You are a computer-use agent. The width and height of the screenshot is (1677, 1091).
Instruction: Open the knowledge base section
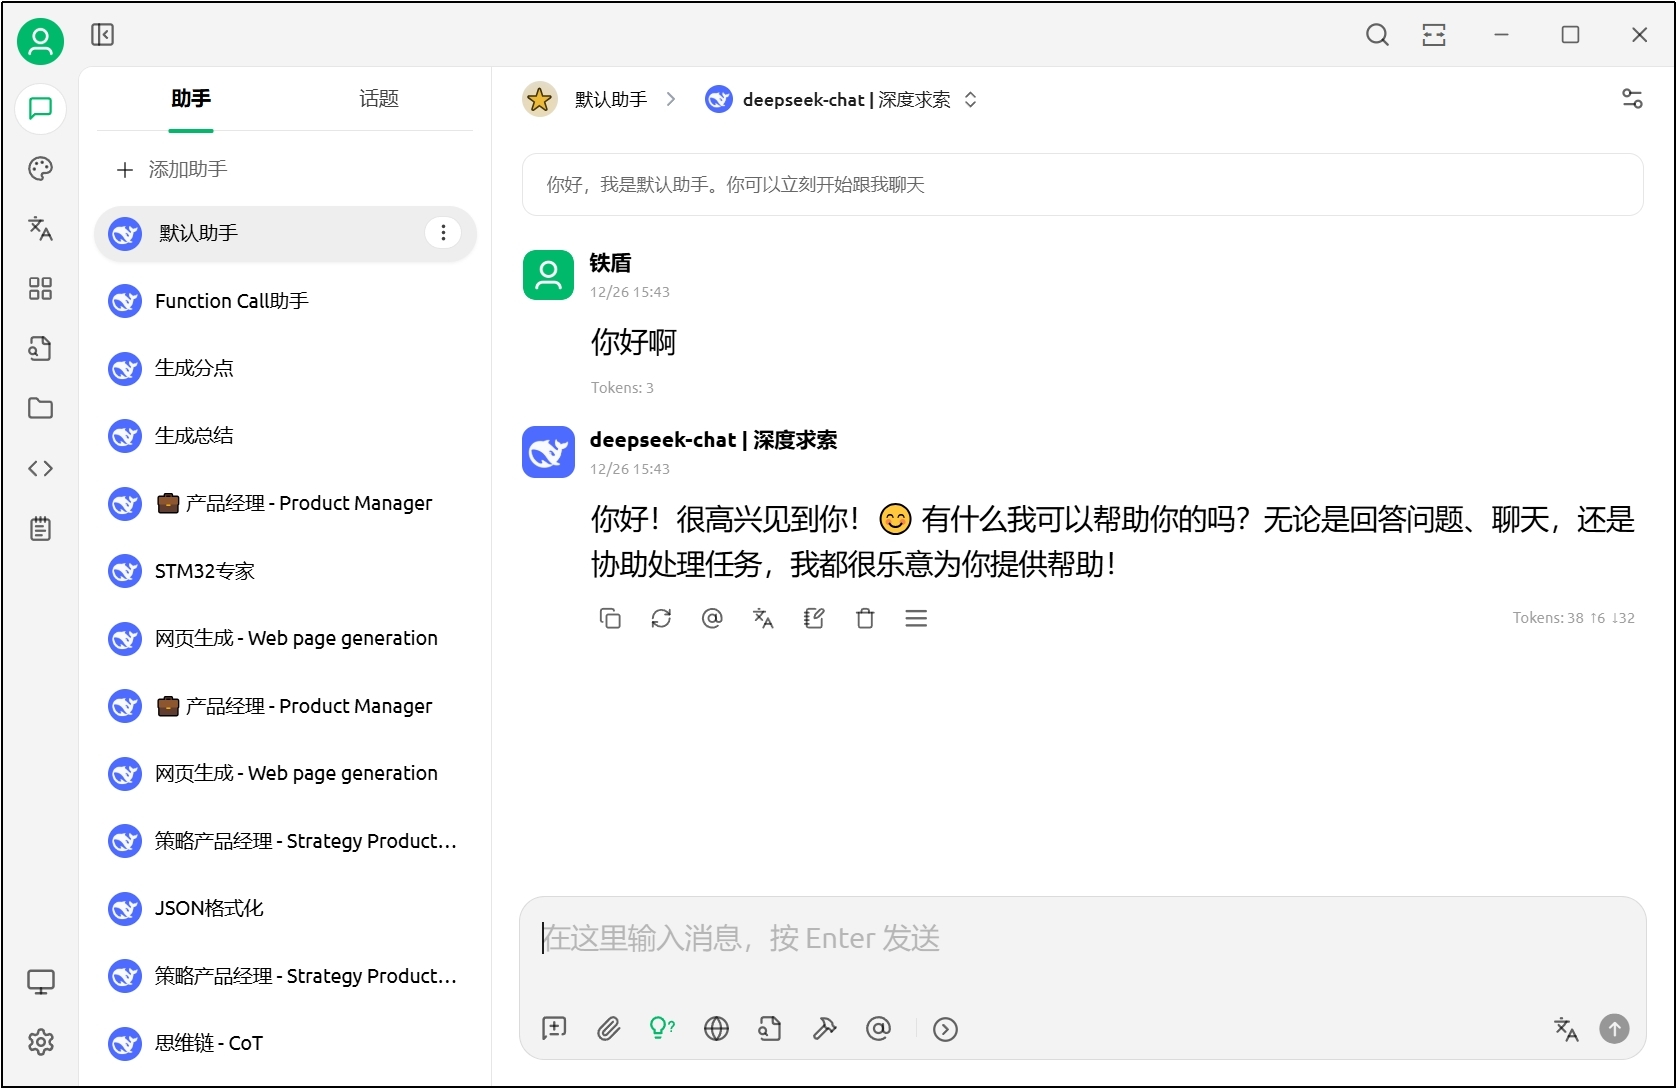pos(40,348)
